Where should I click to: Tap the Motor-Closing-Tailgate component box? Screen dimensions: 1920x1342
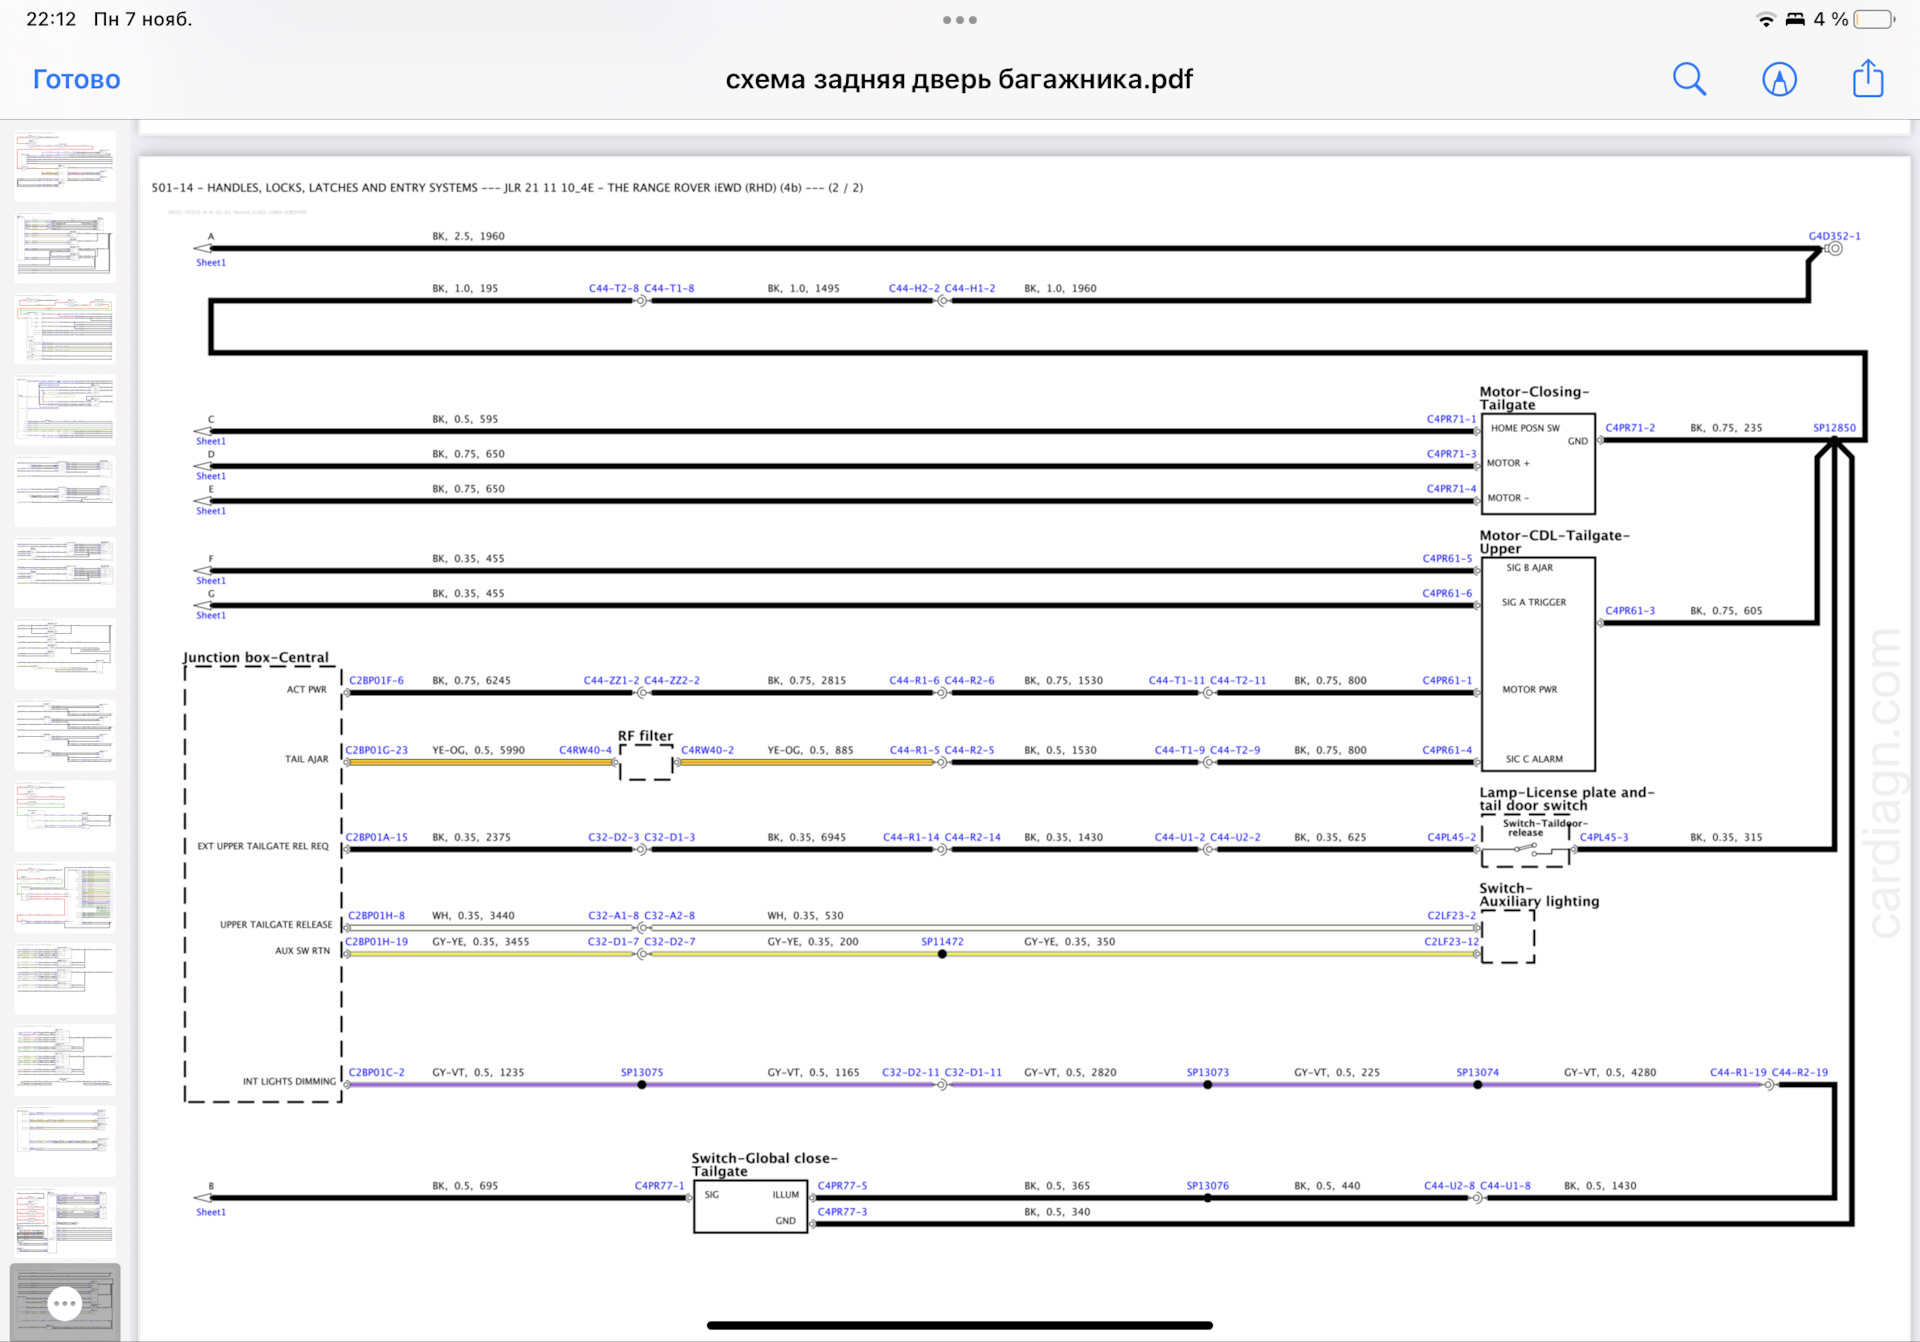click(x=1537, y=463)
